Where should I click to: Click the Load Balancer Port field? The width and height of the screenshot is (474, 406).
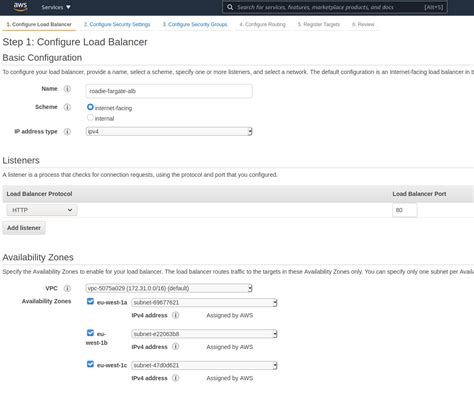pyautogui.click(x=404, y=210)
